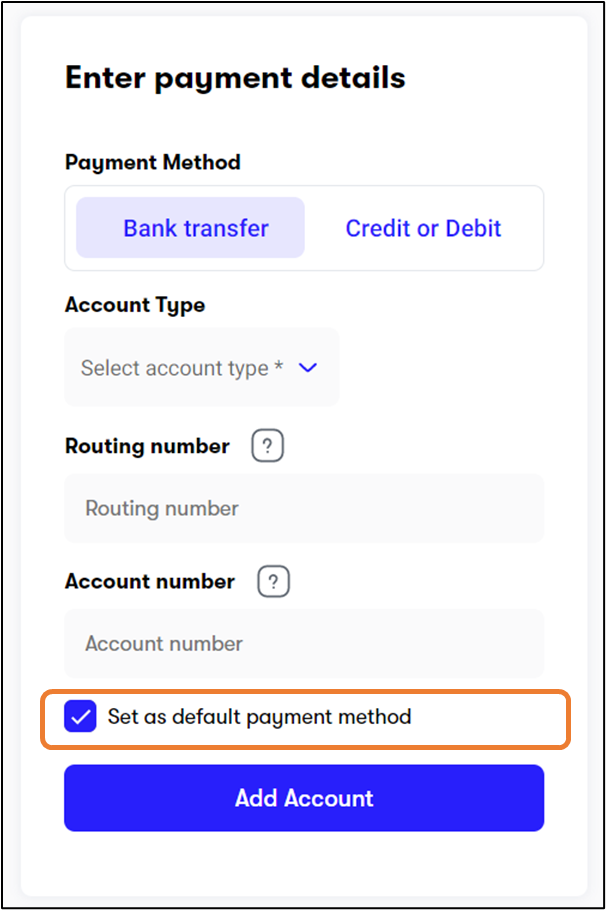This screenshot has height=910, width=606.
Task: Click the white checkmark in the checkbox
Action: [80, 716]
